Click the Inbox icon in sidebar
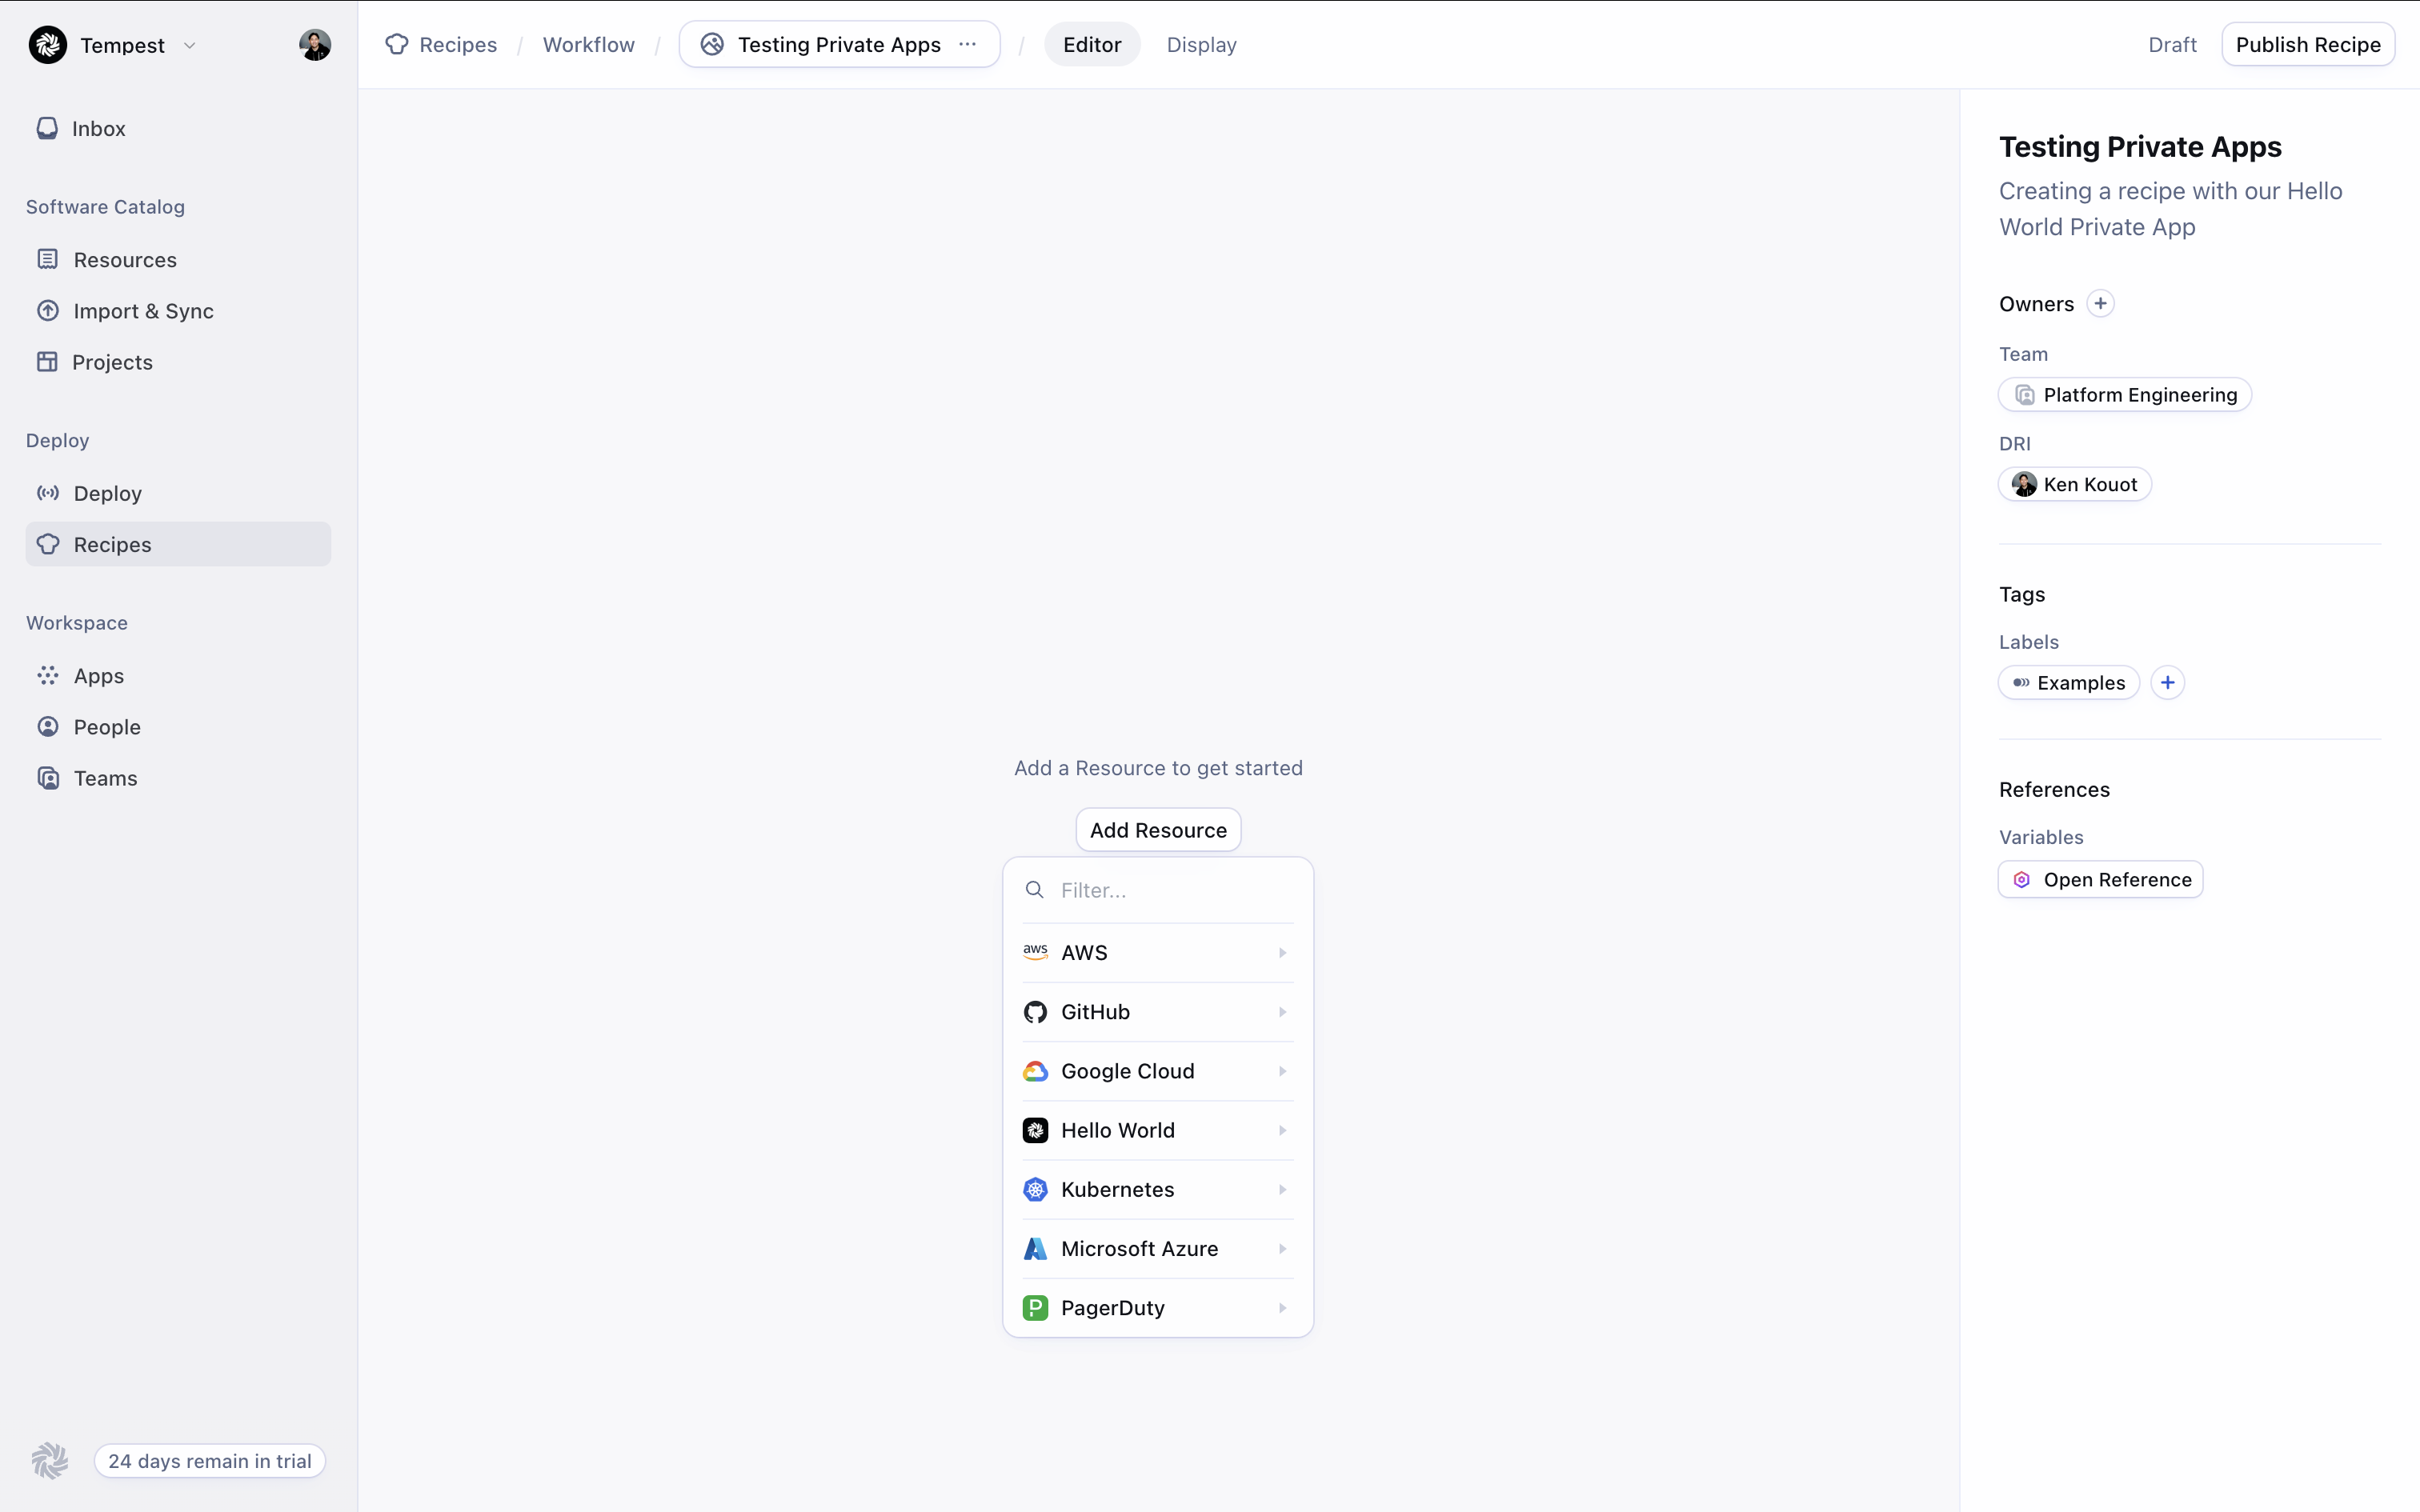Image resolution: width=2420 pixels, height=1512 pixels. pyautogui.click(x=47, y=128)
